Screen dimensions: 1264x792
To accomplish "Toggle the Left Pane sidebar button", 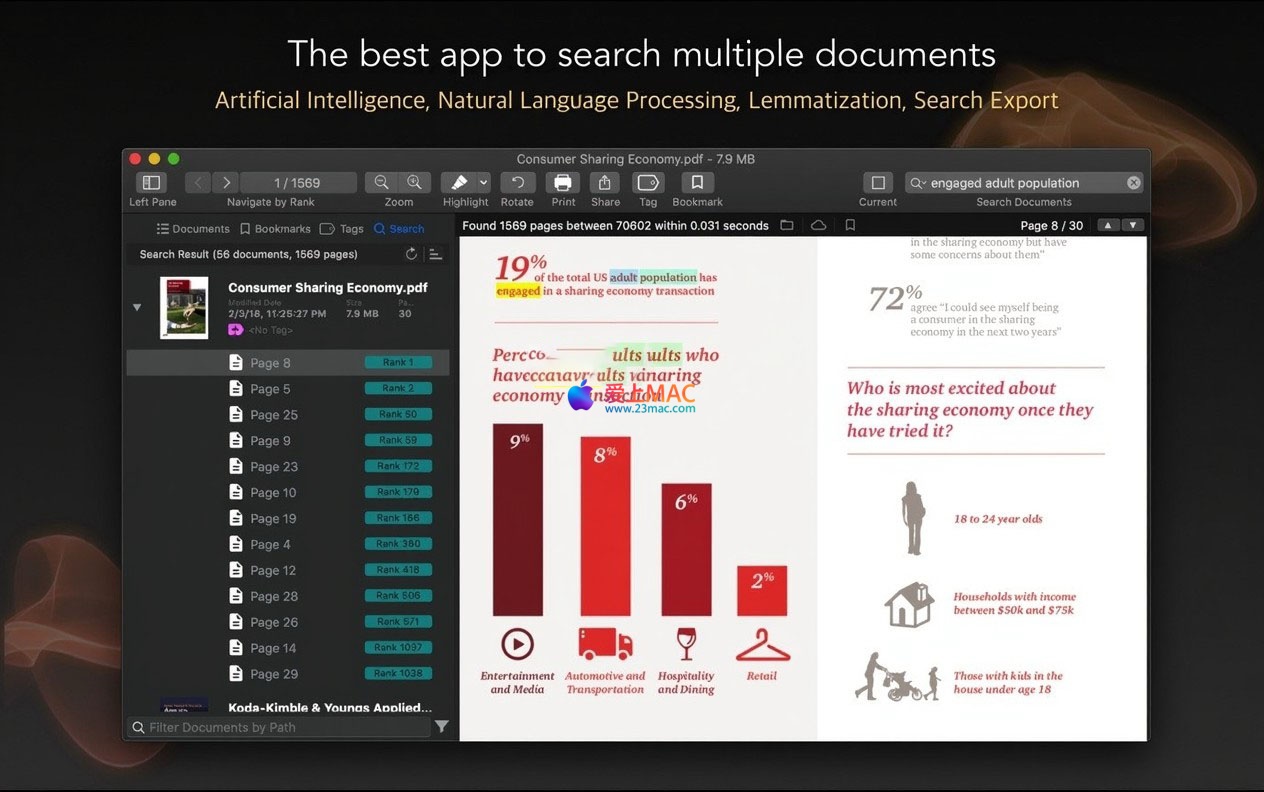I will tap(152, 183).
